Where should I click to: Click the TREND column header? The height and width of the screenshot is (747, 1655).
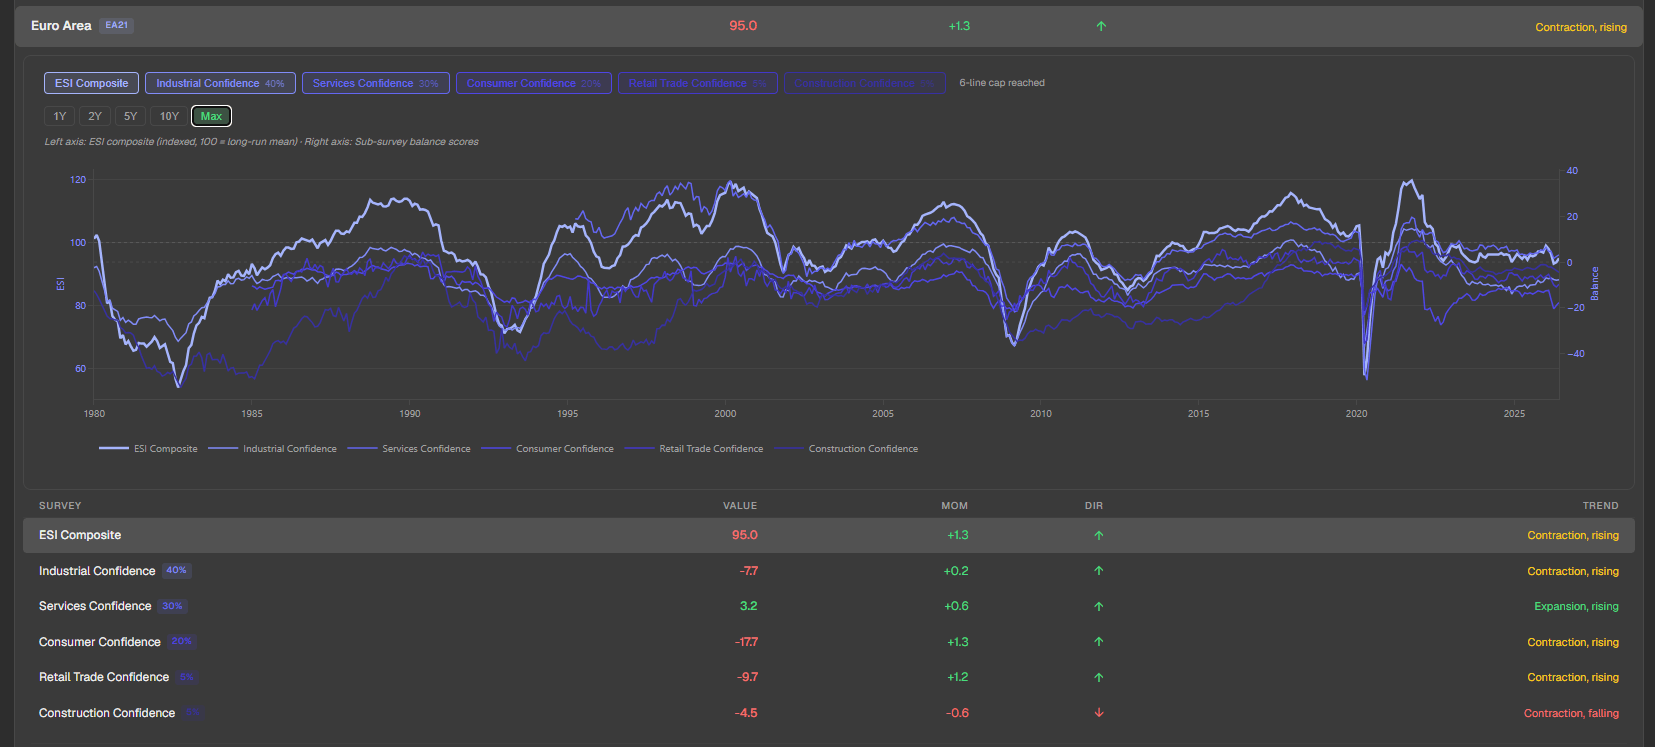tap(1600, 506)
